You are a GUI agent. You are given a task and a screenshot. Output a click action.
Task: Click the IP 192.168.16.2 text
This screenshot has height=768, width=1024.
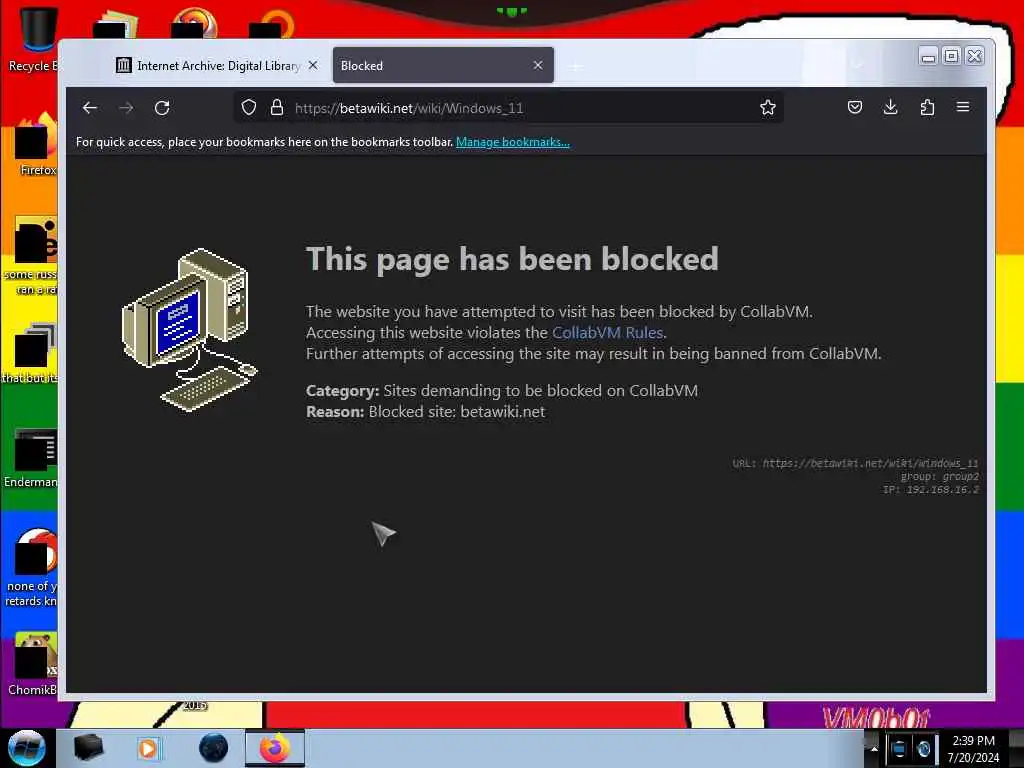931,489
